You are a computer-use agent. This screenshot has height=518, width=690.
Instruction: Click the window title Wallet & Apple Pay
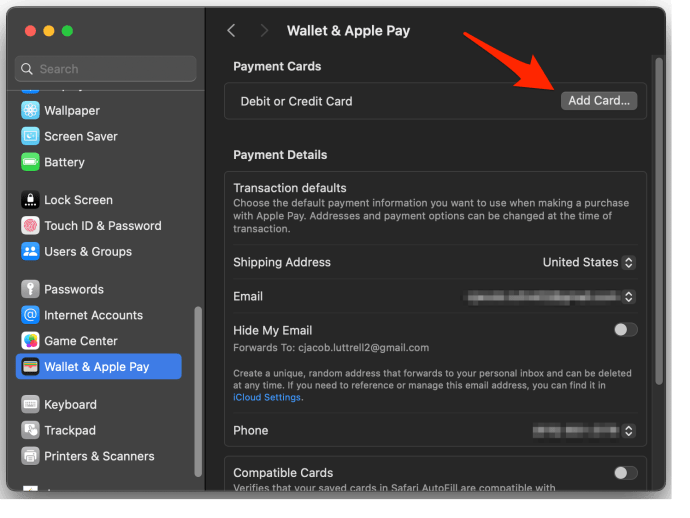348,31
